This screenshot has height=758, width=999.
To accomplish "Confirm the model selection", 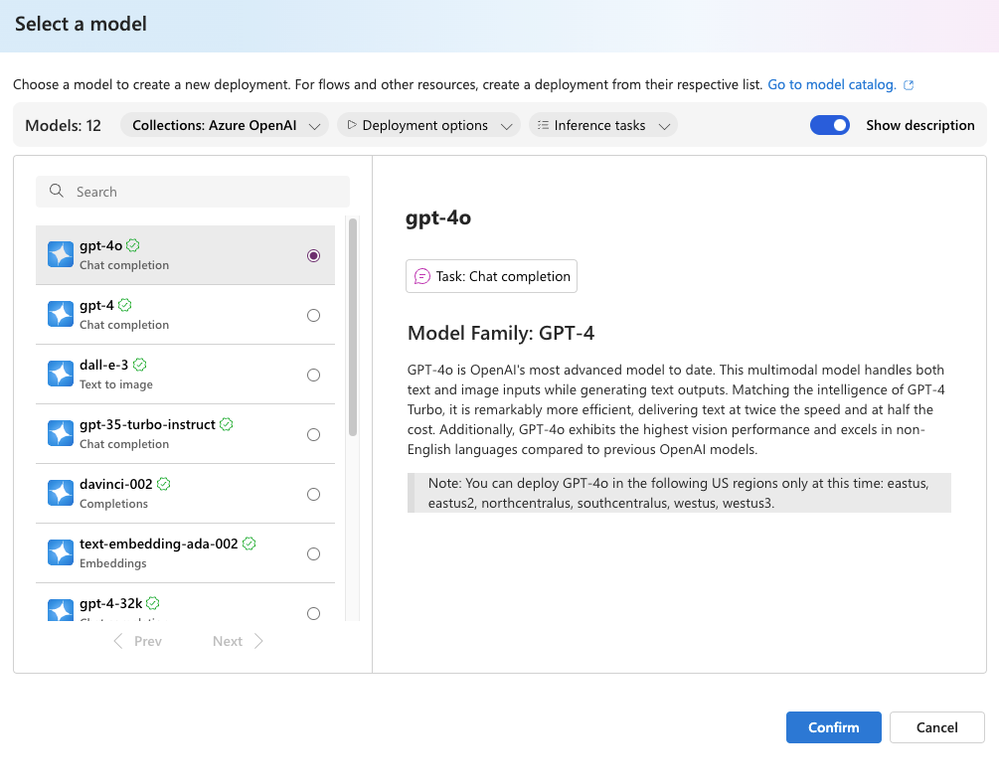I will [833, 727].
